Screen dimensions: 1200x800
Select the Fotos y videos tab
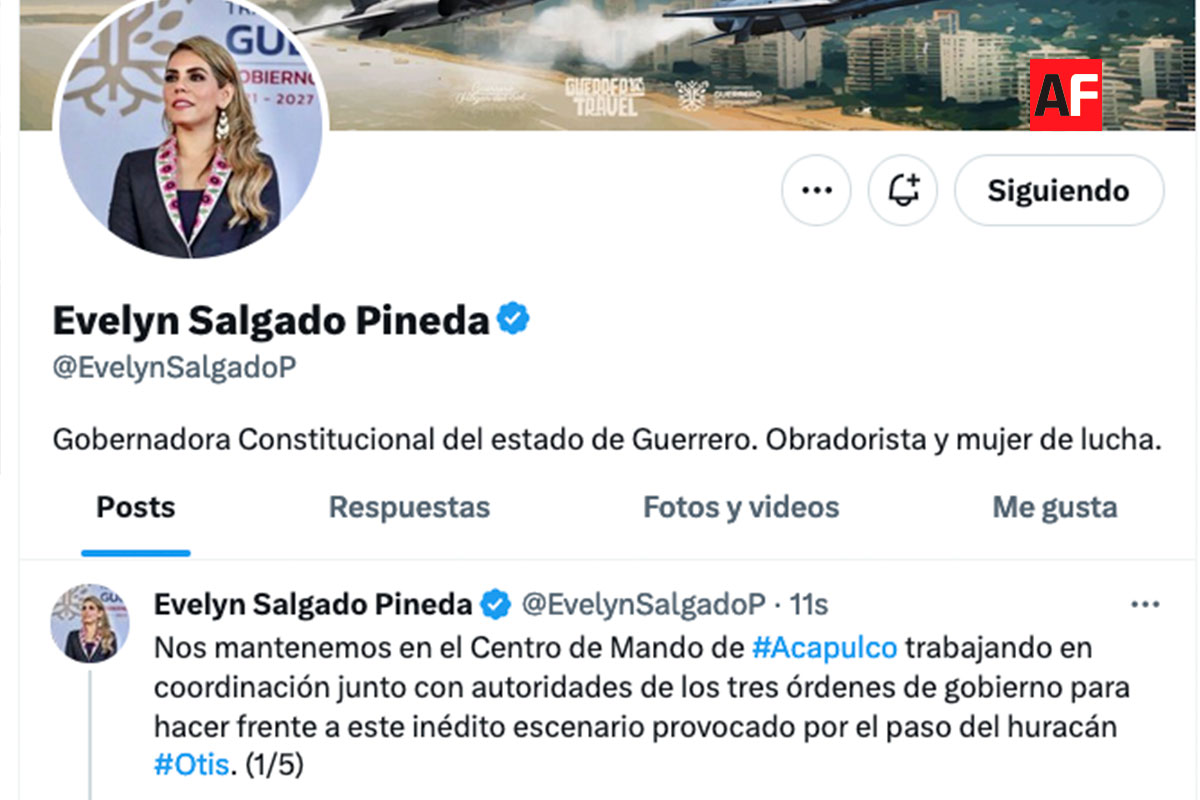(741, 508)
